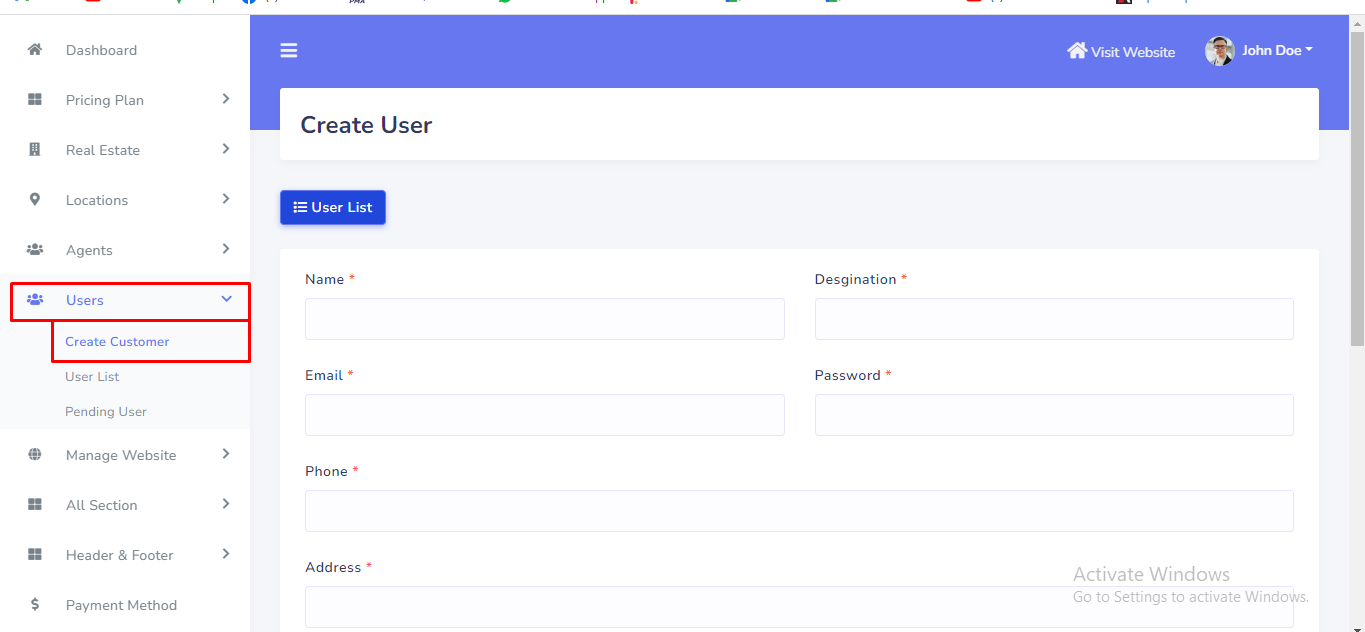1365x632 pixels.
Task: Focus the Password input field
Action: click(1053, 415)
